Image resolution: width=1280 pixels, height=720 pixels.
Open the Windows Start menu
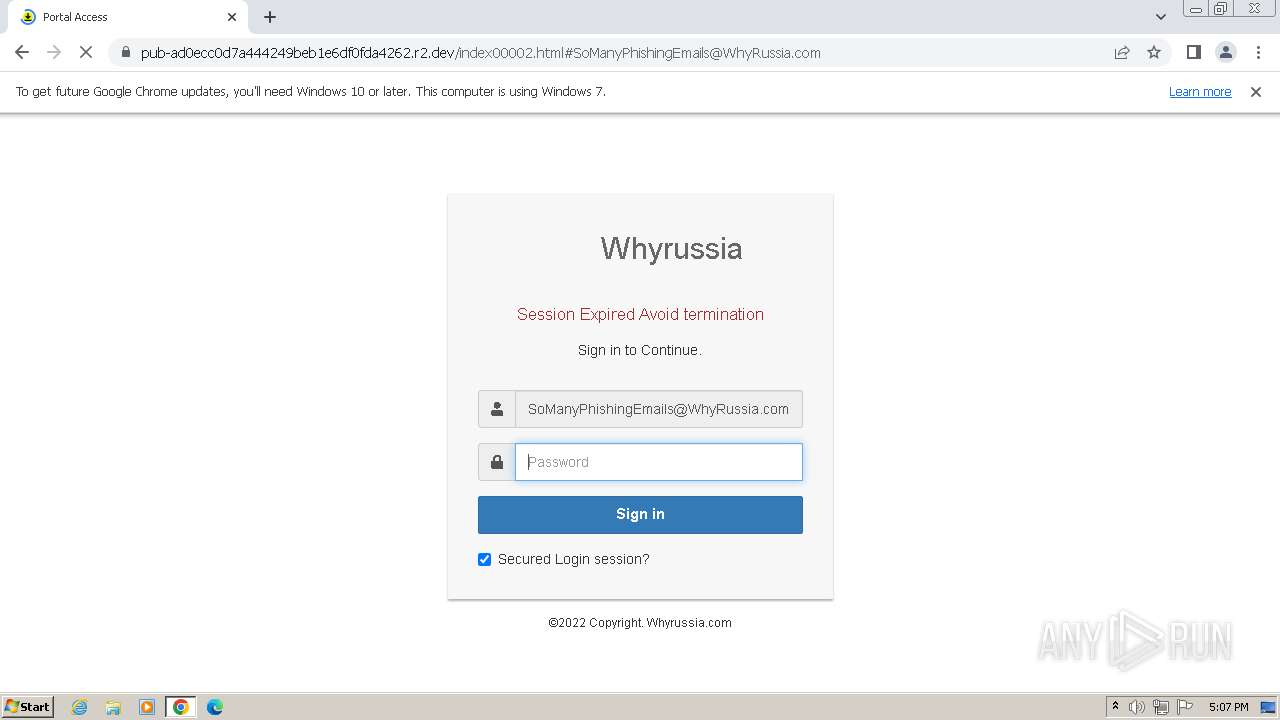(28, 706)
